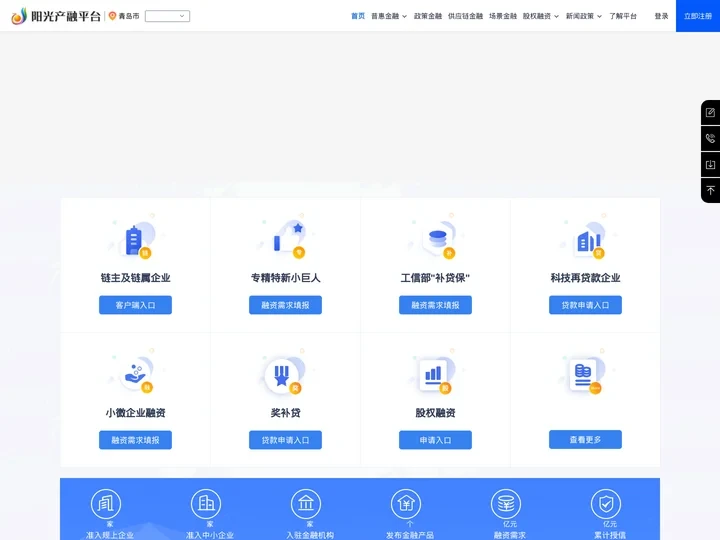Expand the 股权融资 navigation menu

tap(540, 16)
